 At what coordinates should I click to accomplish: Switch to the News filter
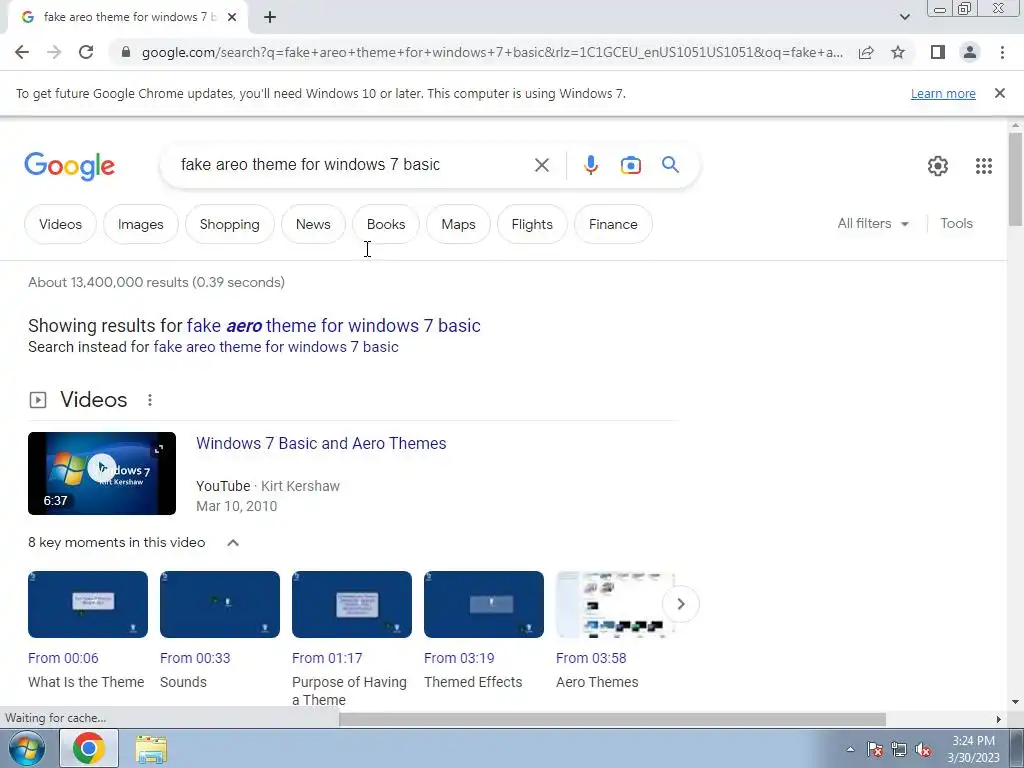(313, 224)
